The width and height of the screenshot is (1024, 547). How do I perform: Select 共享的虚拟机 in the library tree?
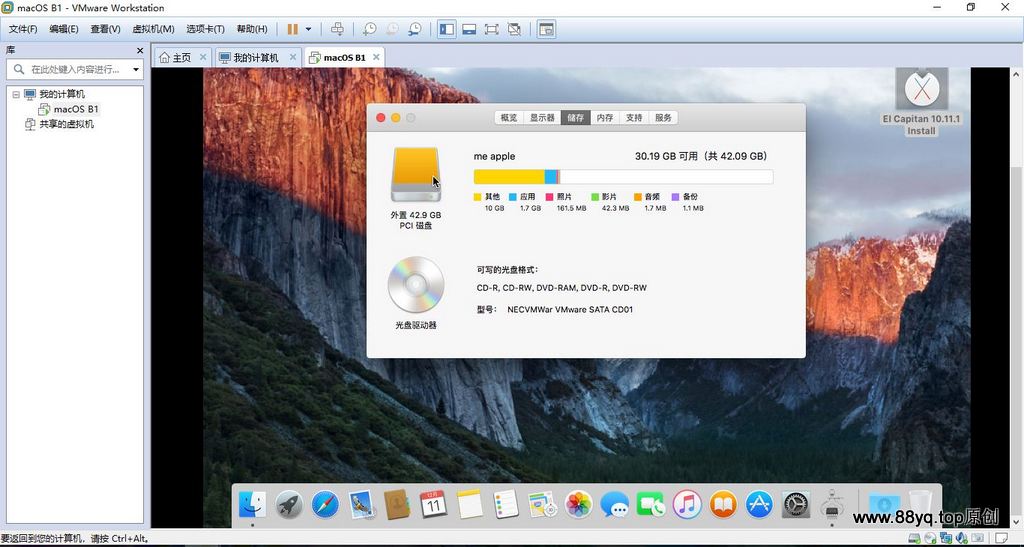click(66, 124)
